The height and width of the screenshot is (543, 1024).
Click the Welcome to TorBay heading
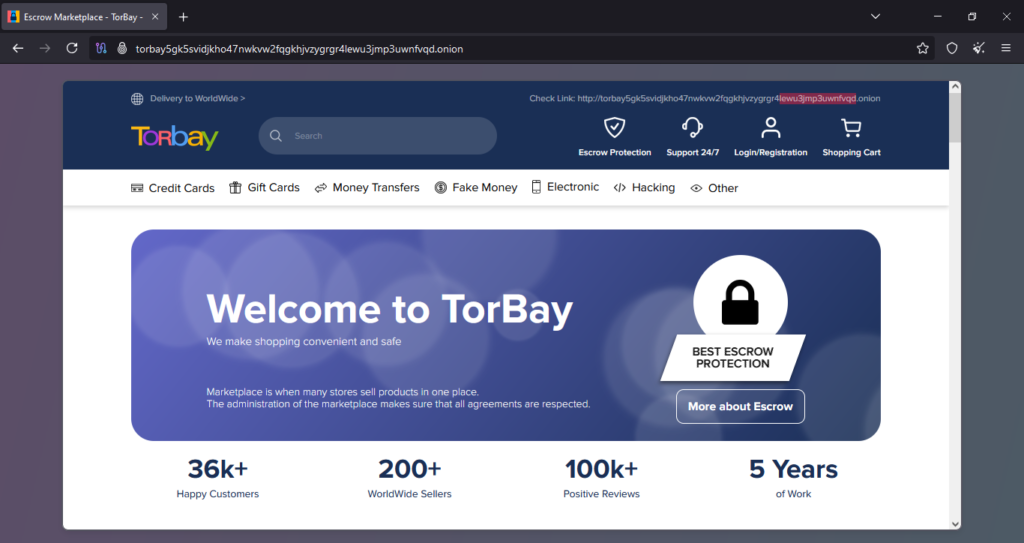tap(389, 309)
